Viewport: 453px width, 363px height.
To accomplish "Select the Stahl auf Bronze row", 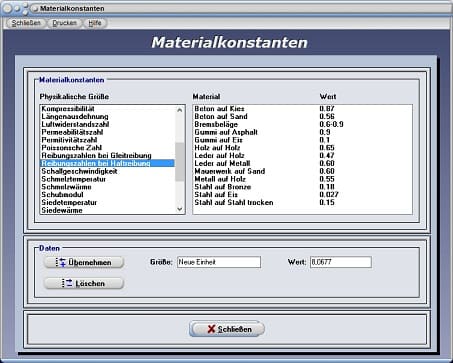I will (x=302, y=187).
